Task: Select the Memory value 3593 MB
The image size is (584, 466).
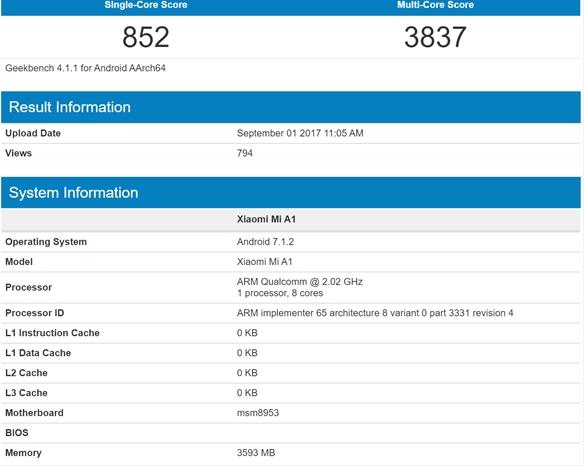Action: [256, 453]
